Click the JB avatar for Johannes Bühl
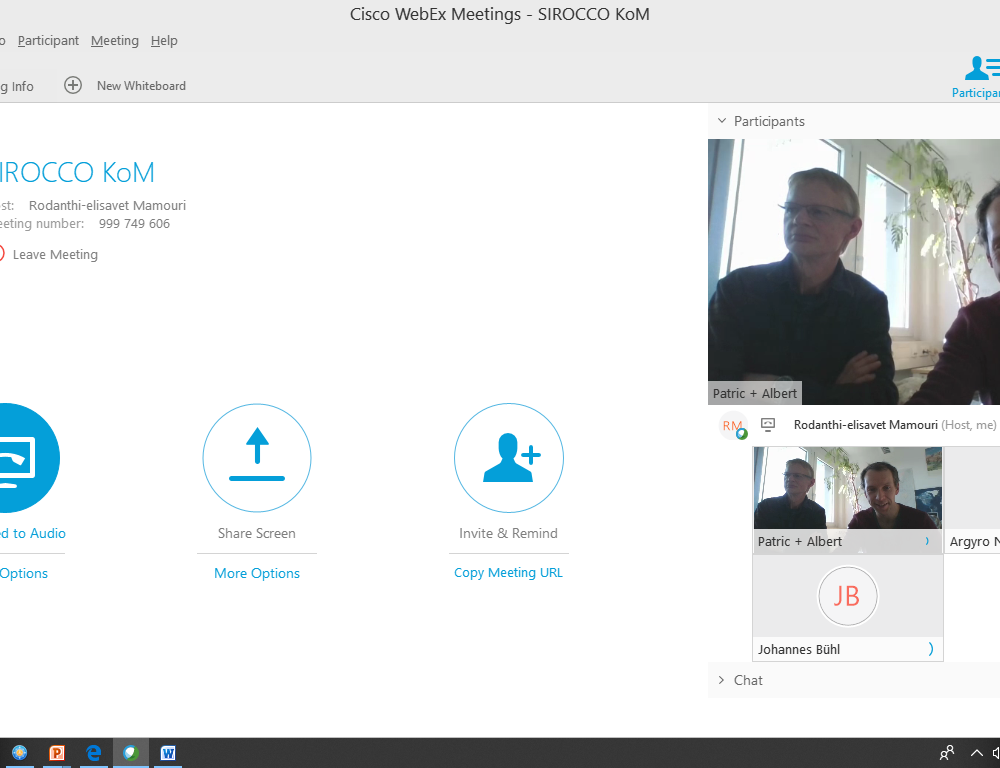1000x768 pixels. (847, 596)
